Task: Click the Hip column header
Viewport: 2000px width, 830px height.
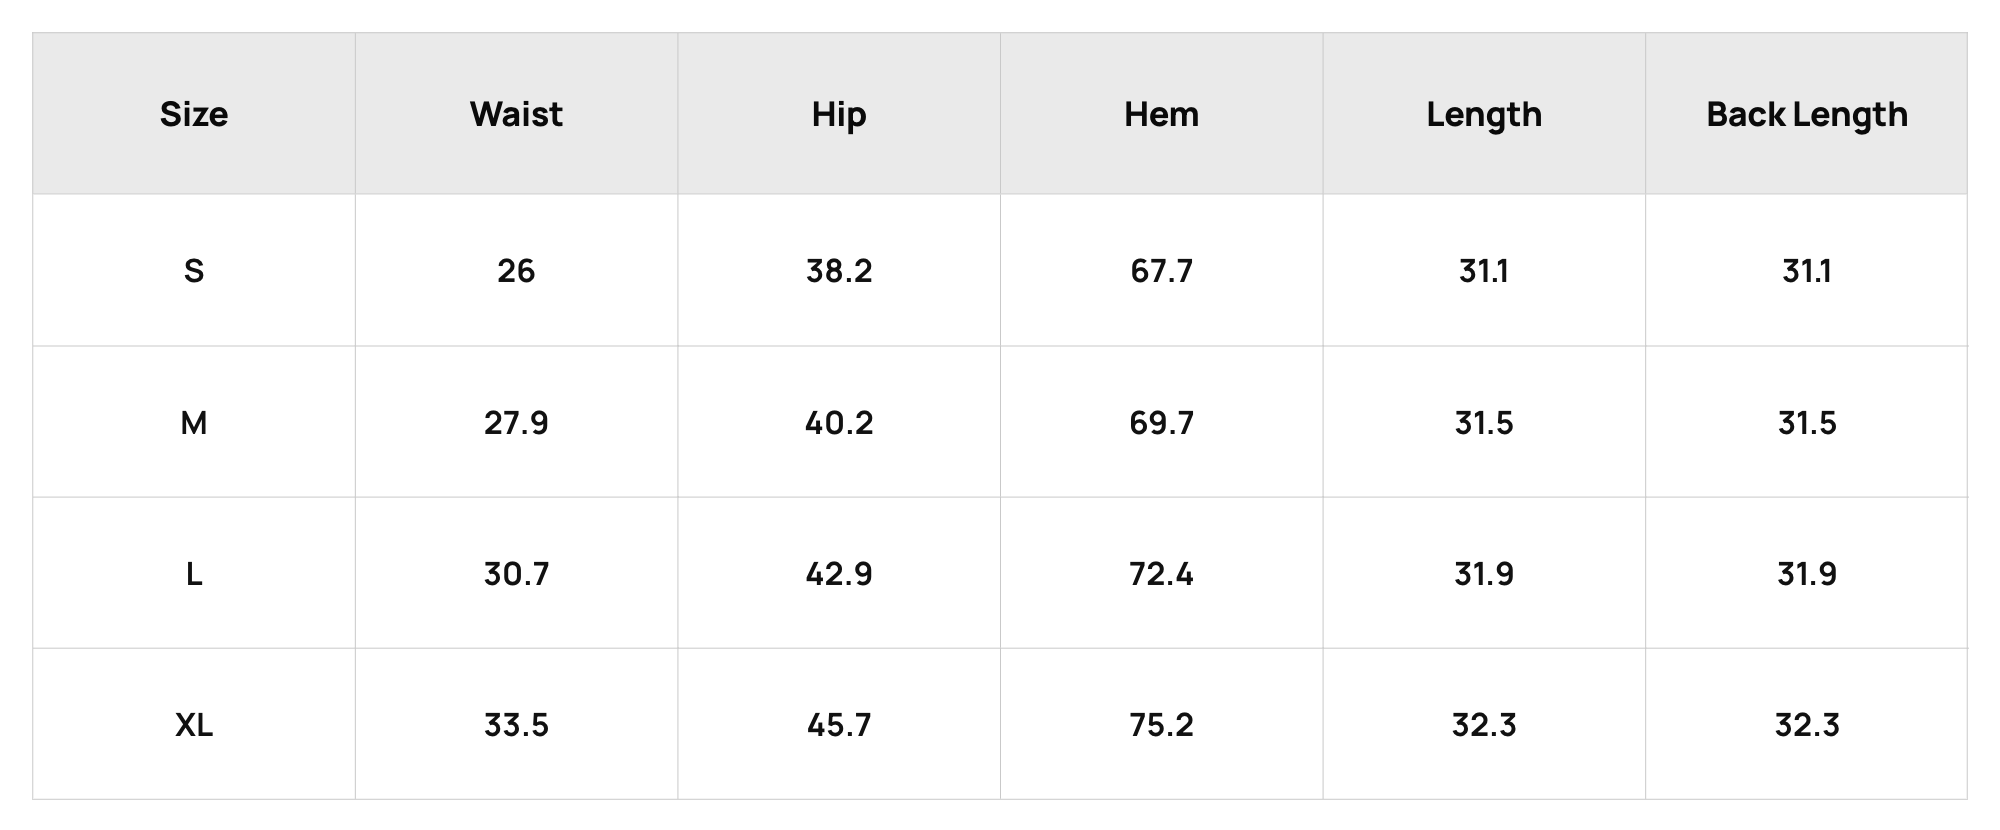Action: 839,115
